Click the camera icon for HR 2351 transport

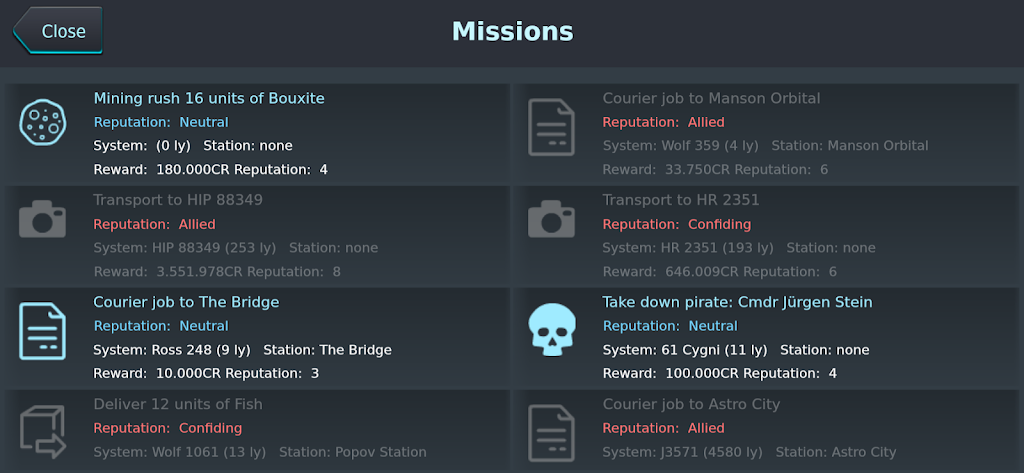[x=551, y=221]
